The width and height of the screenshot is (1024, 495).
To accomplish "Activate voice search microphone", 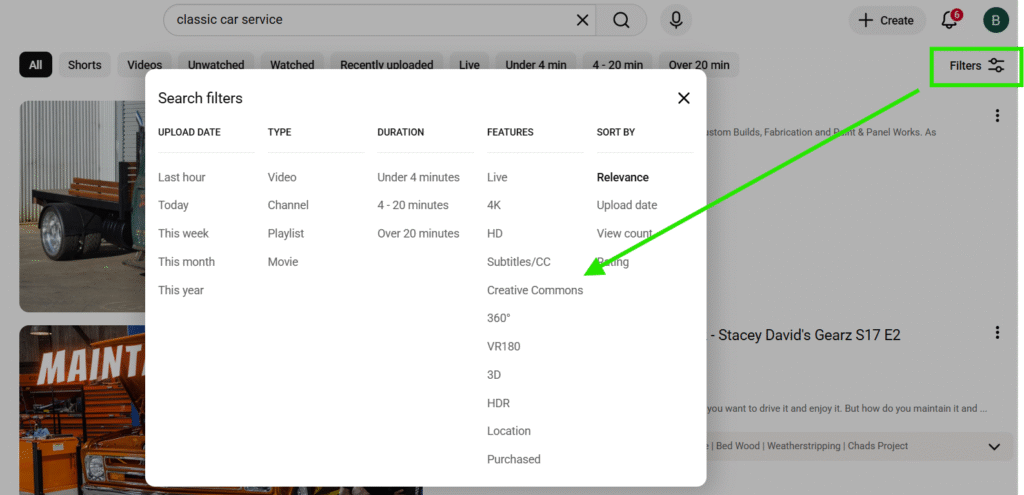I will pos(677,20).
